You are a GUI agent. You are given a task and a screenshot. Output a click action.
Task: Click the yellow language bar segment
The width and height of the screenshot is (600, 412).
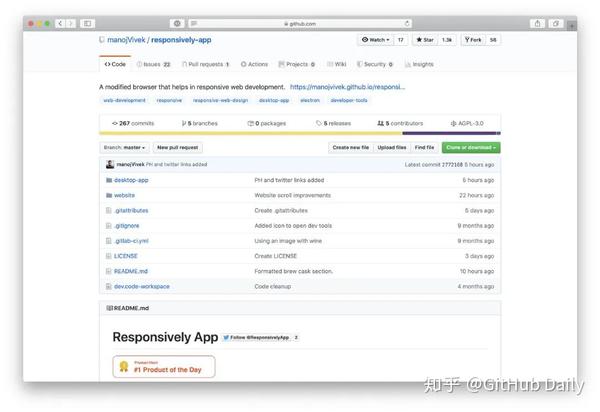251,133
